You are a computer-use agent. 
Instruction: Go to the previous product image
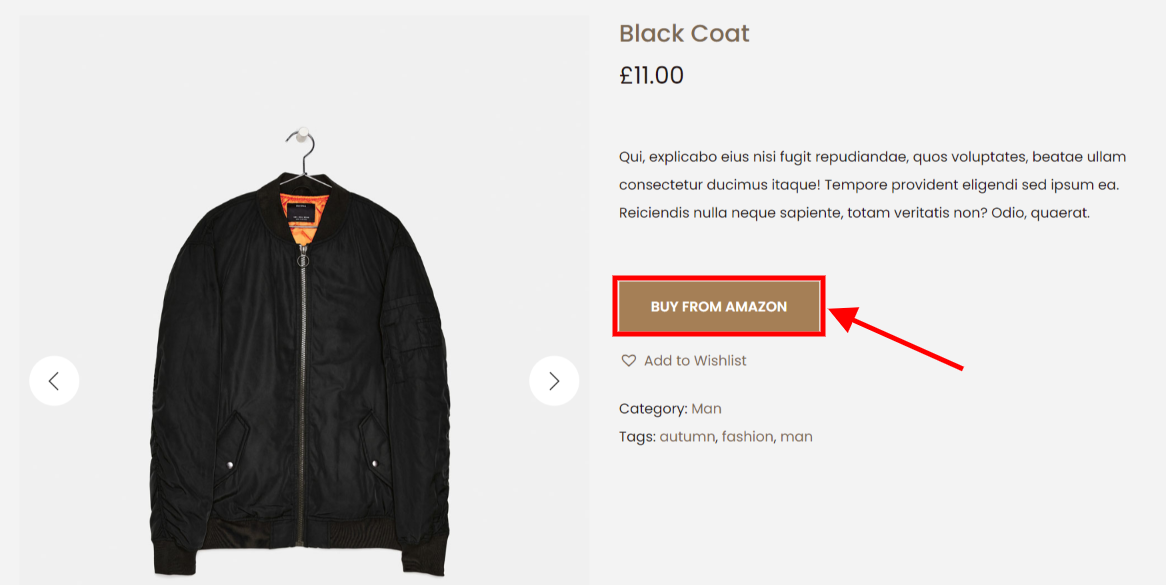click(54, 381)
